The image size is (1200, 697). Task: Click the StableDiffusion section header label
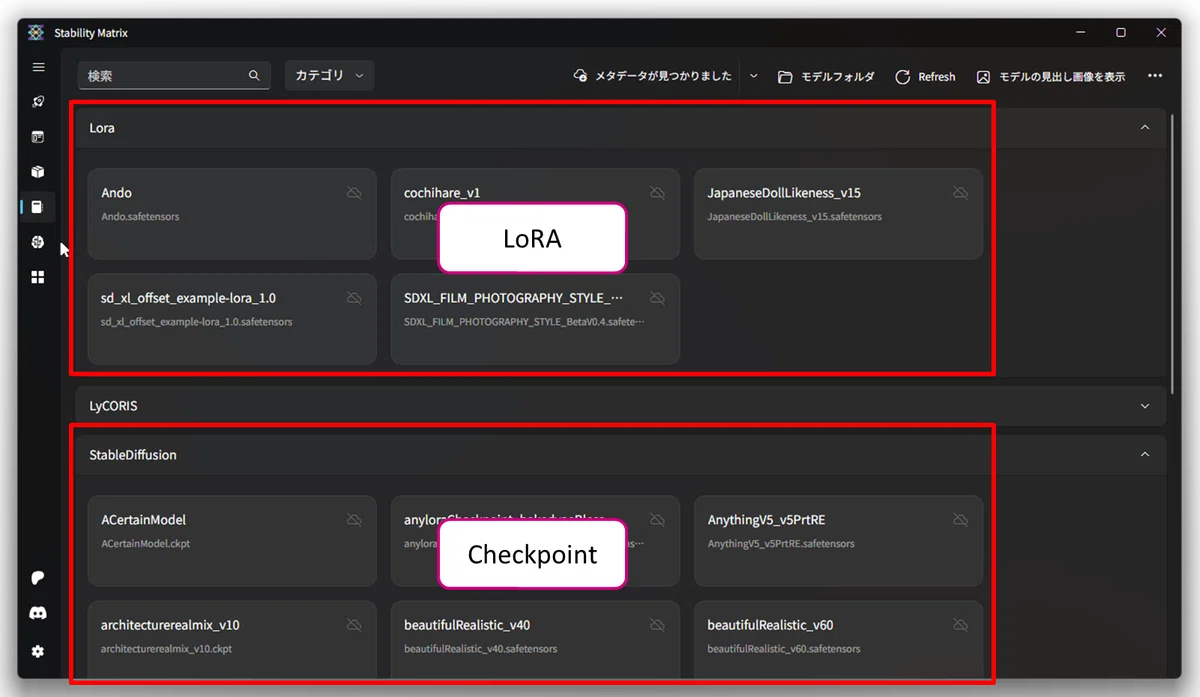(x=133, y=455)
